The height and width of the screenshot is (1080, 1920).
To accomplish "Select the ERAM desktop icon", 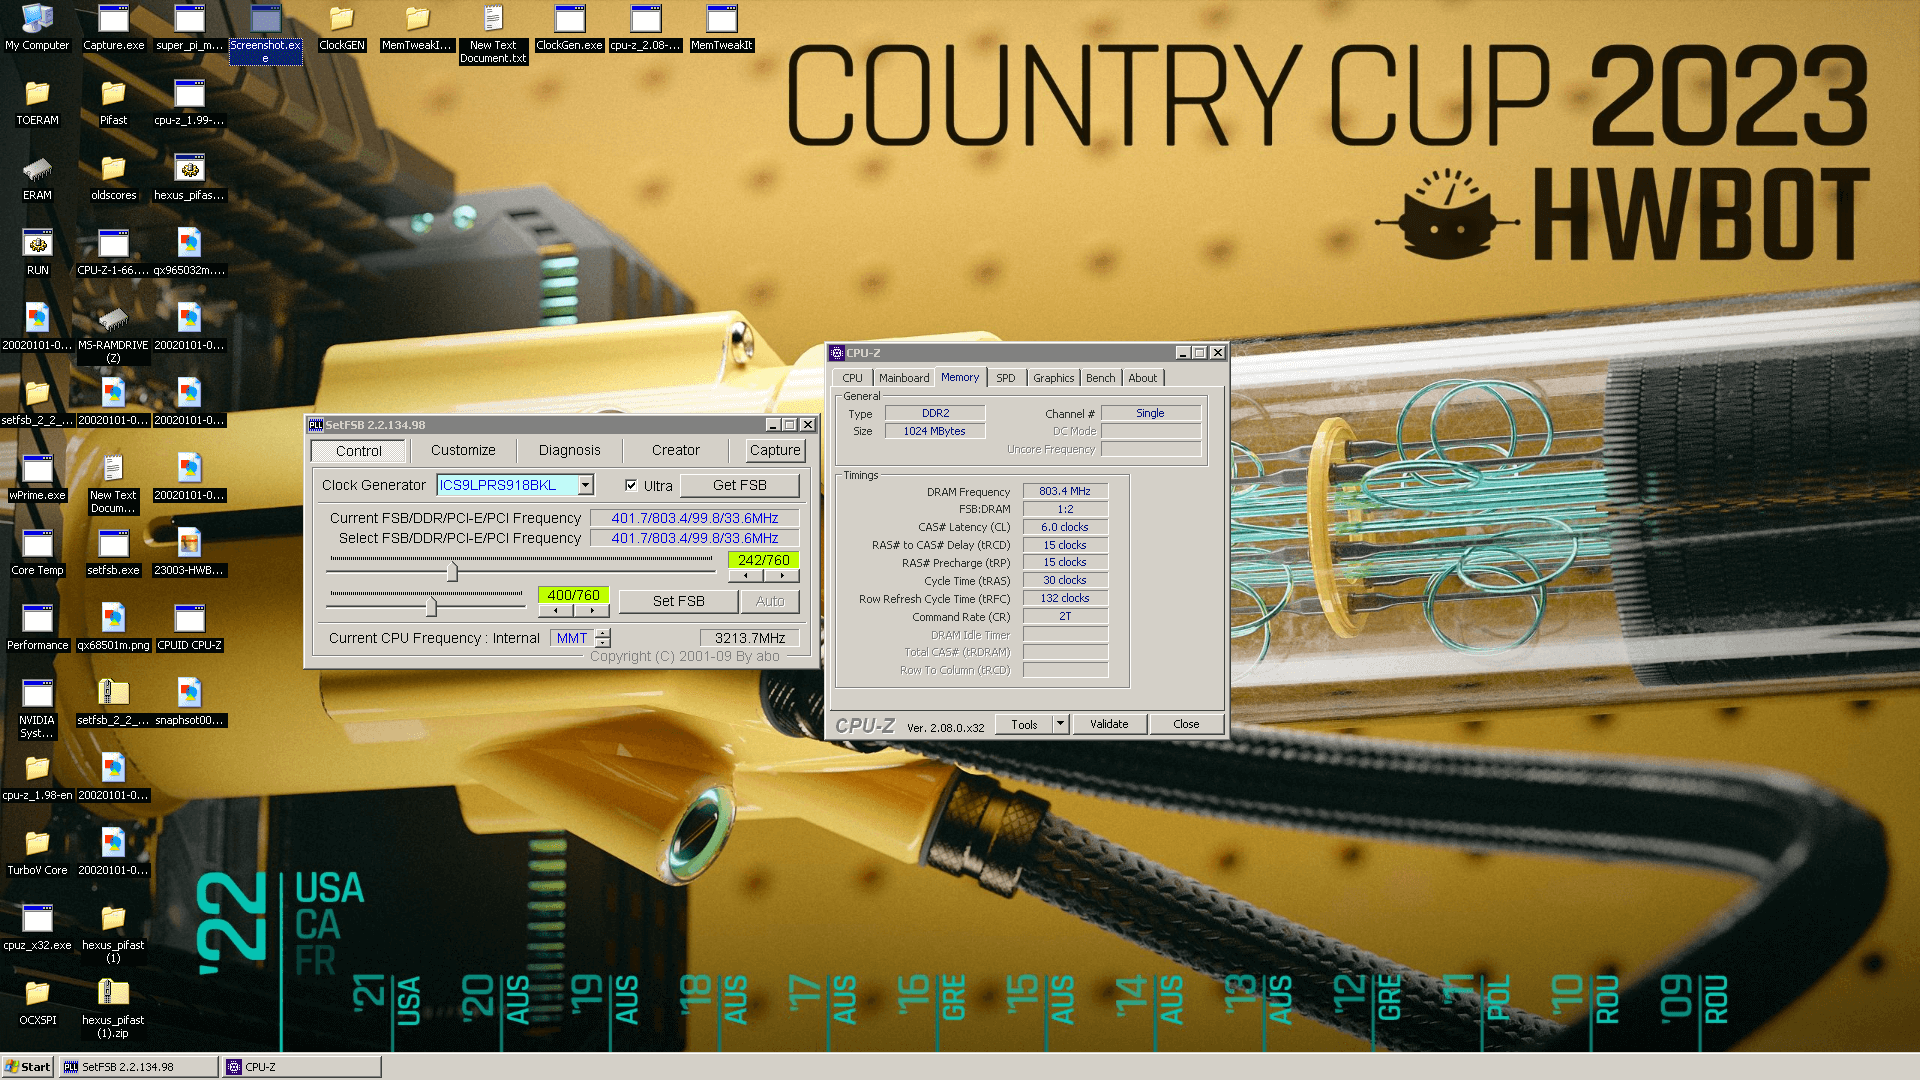I will pyautogui.click(x=37, y=178).
